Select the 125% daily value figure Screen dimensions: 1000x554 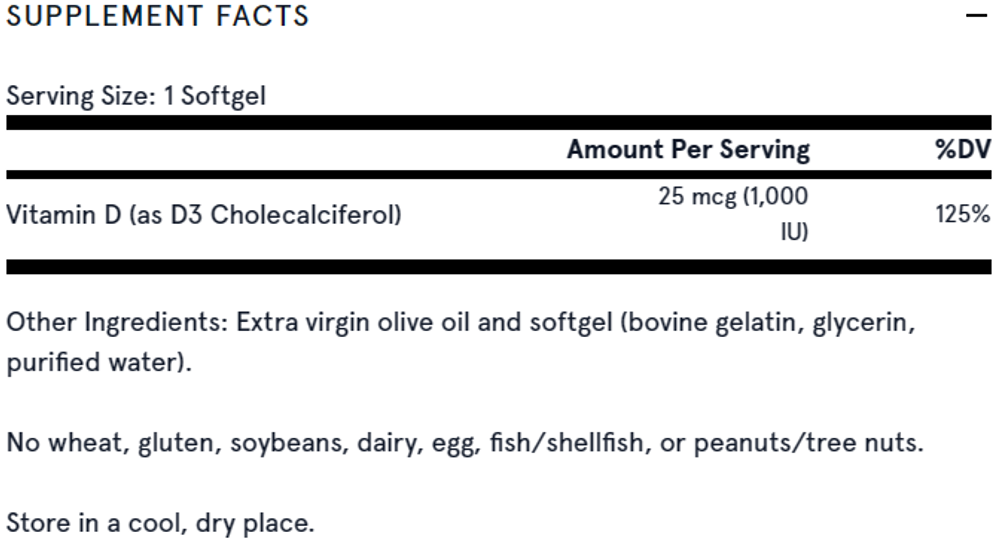click(963, 214)
